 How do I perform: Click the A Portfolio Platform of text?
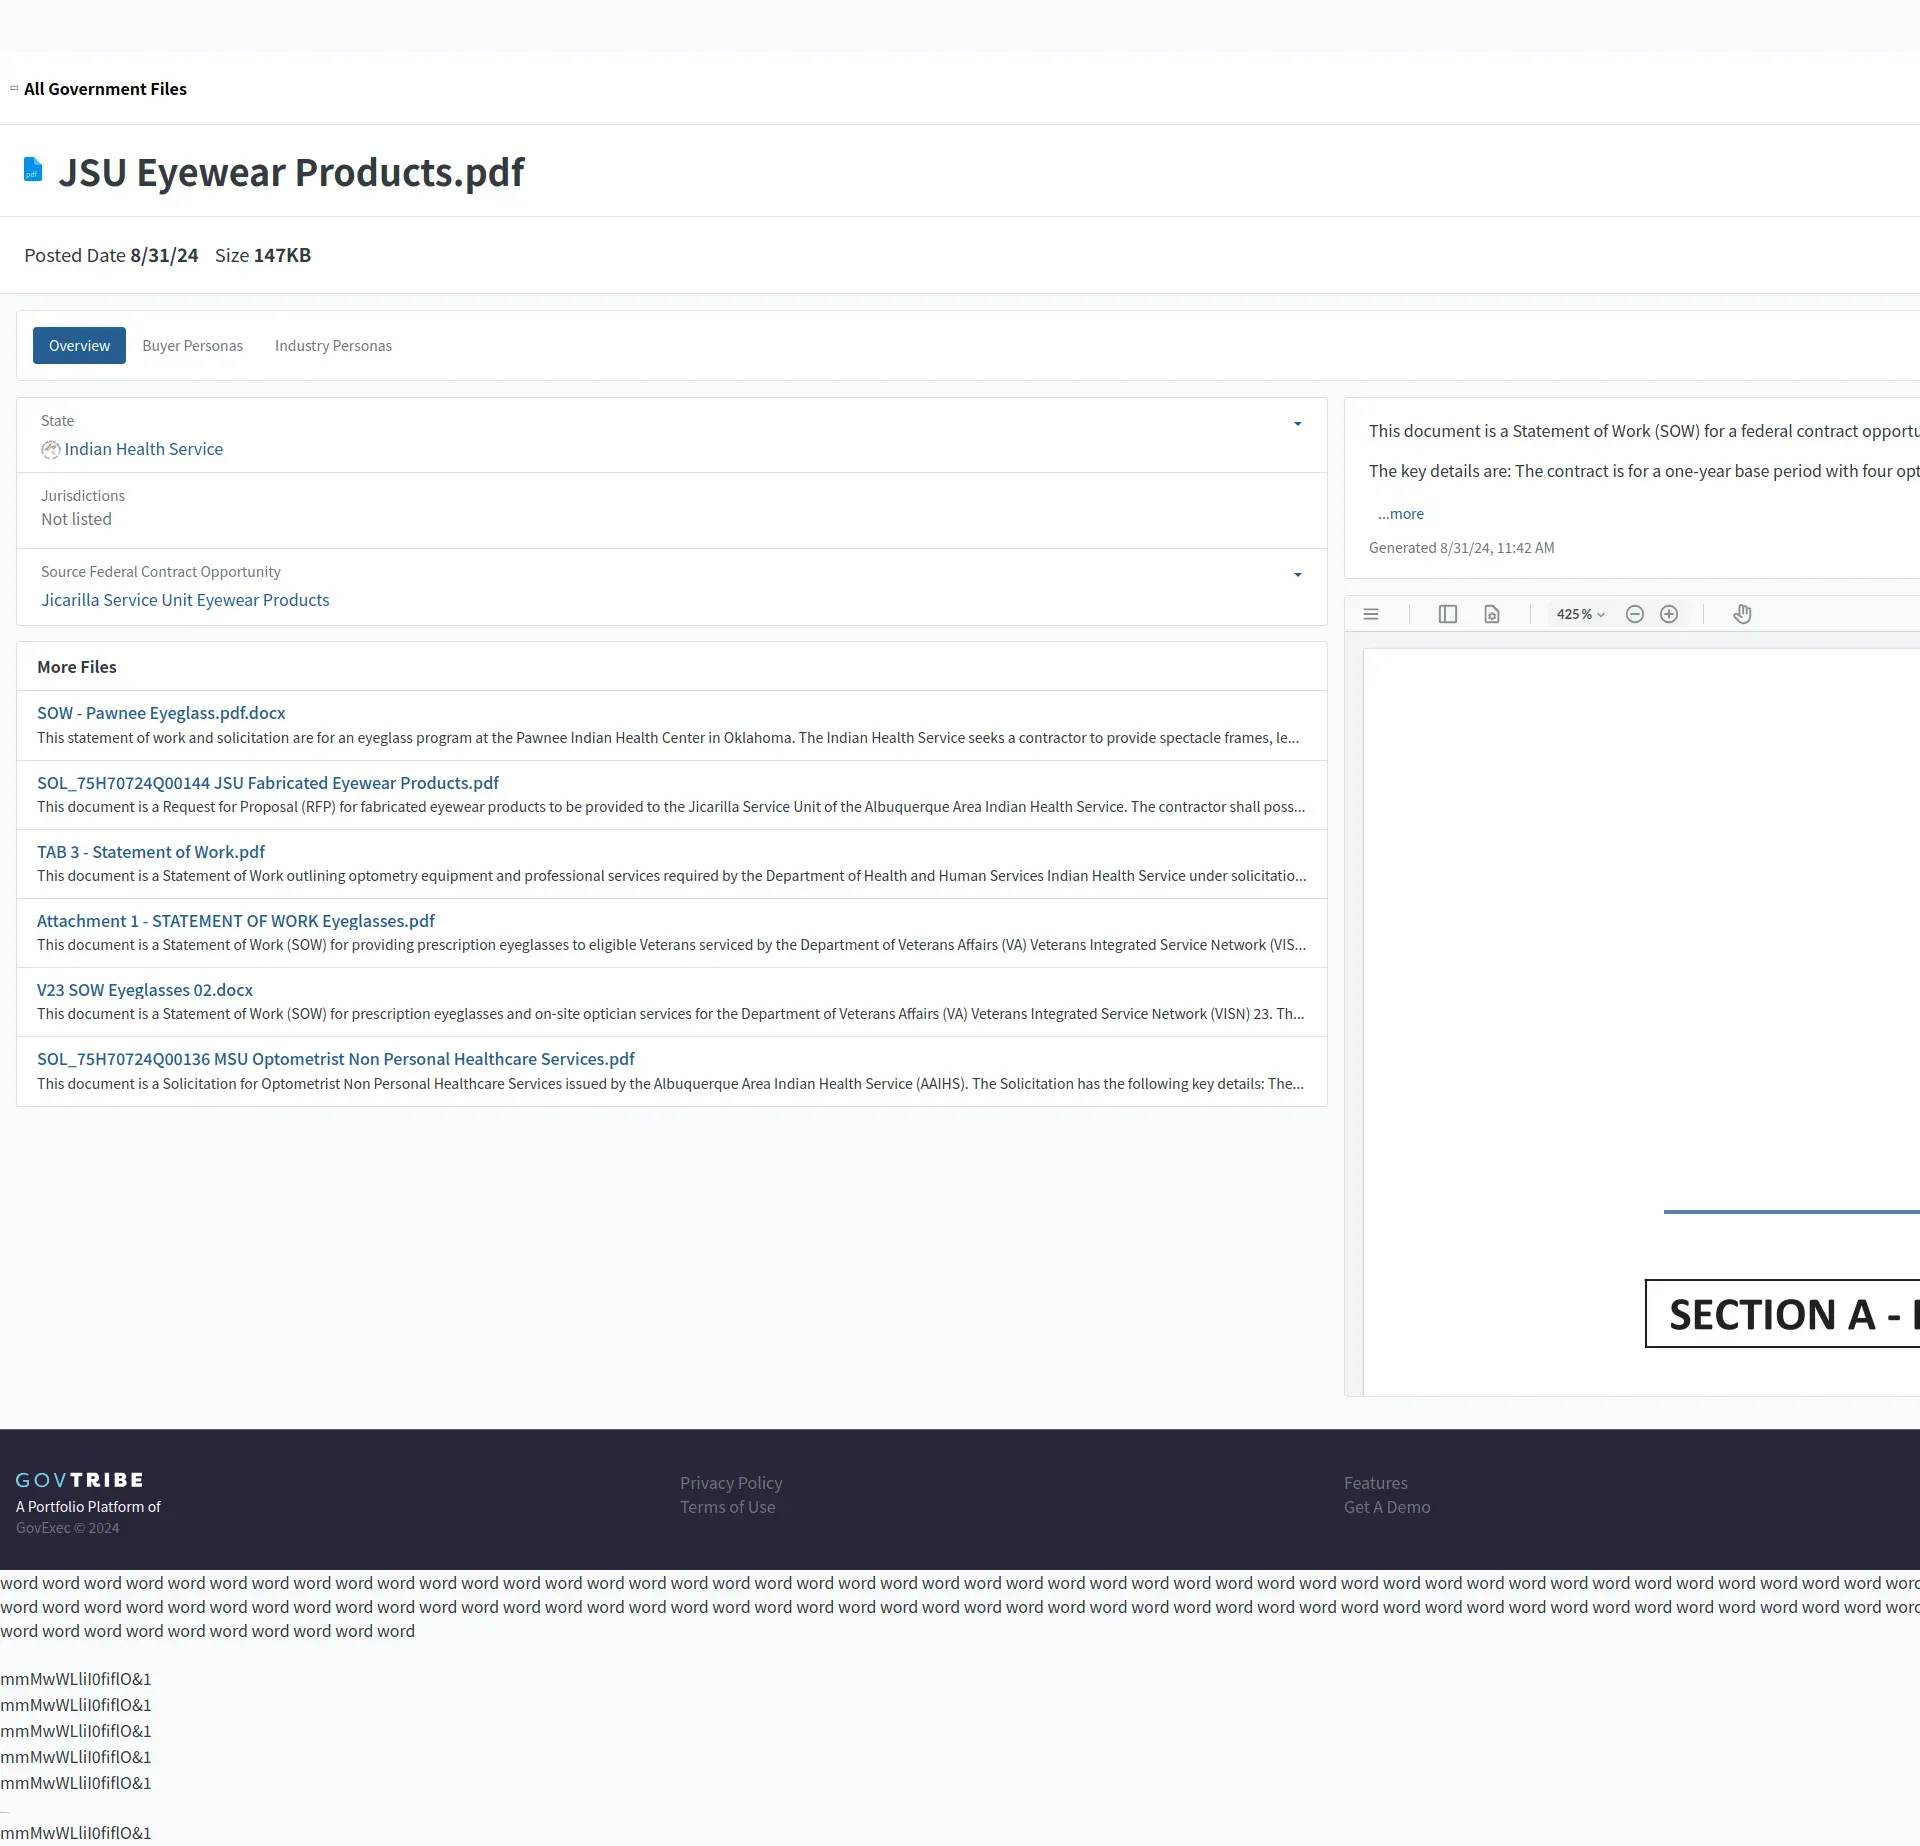click(88, 1507)
